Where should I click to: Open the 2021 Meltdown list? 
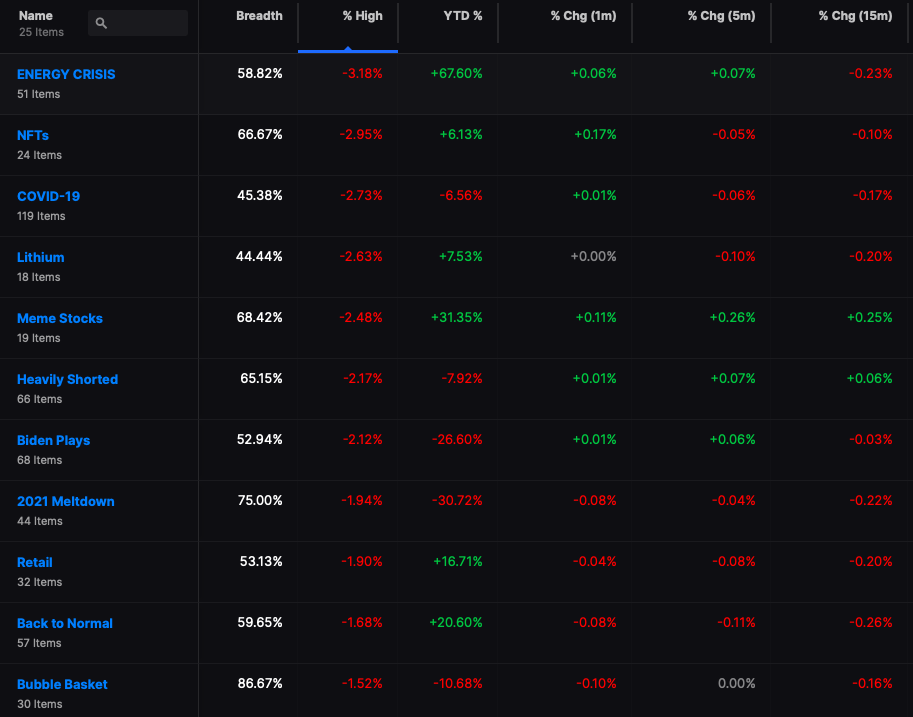pyautogui.click(x=65, y=501)
